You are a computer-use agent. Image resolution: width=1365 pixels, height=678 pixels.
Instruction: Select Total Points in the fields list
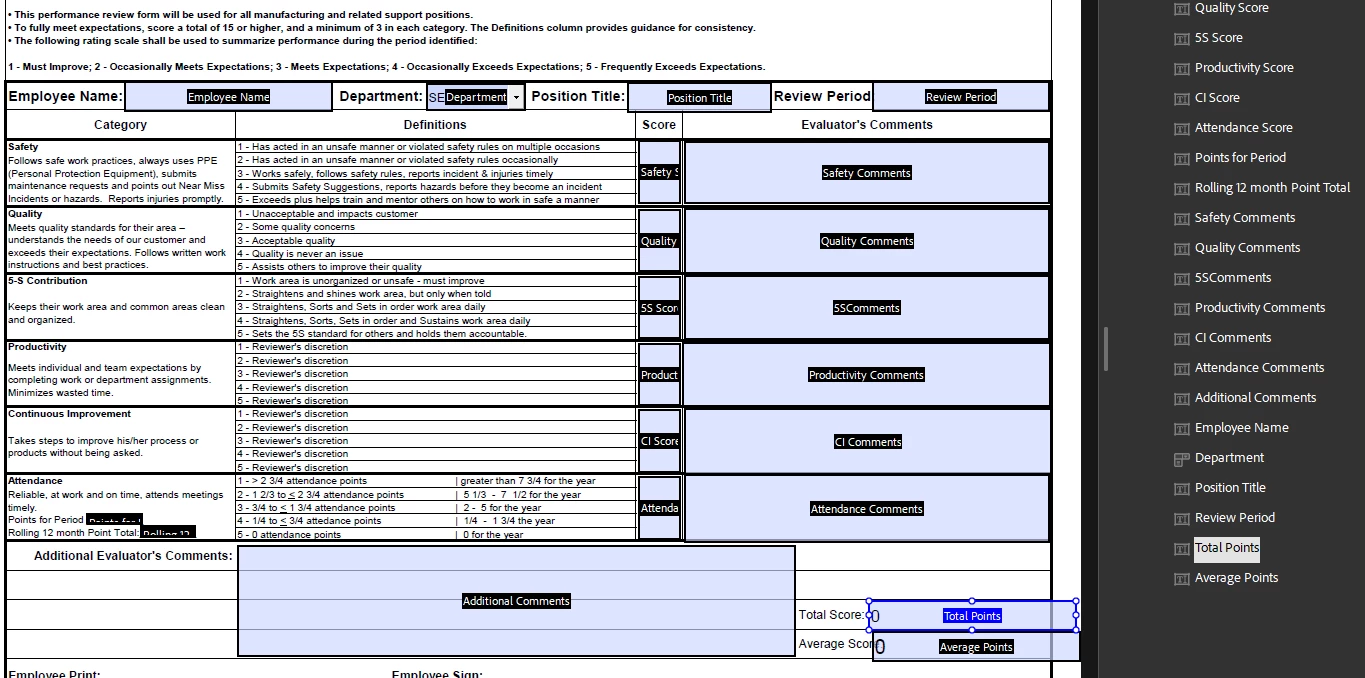(1227, 548)
